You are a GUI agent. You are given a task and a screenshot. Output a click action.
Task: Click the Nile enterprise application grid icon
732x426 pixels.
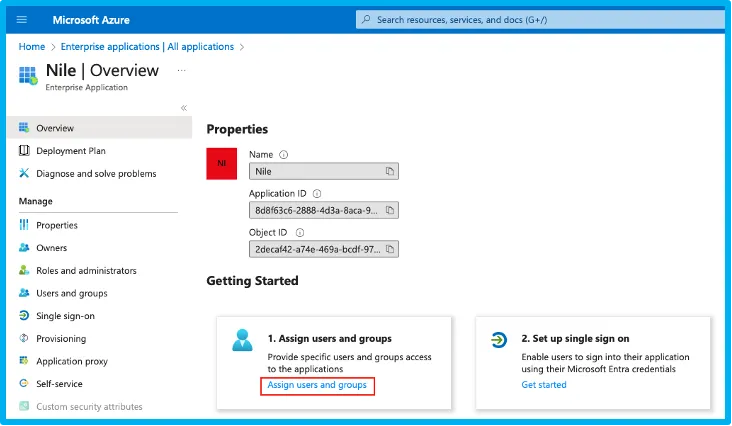click(x=28, y=75)
